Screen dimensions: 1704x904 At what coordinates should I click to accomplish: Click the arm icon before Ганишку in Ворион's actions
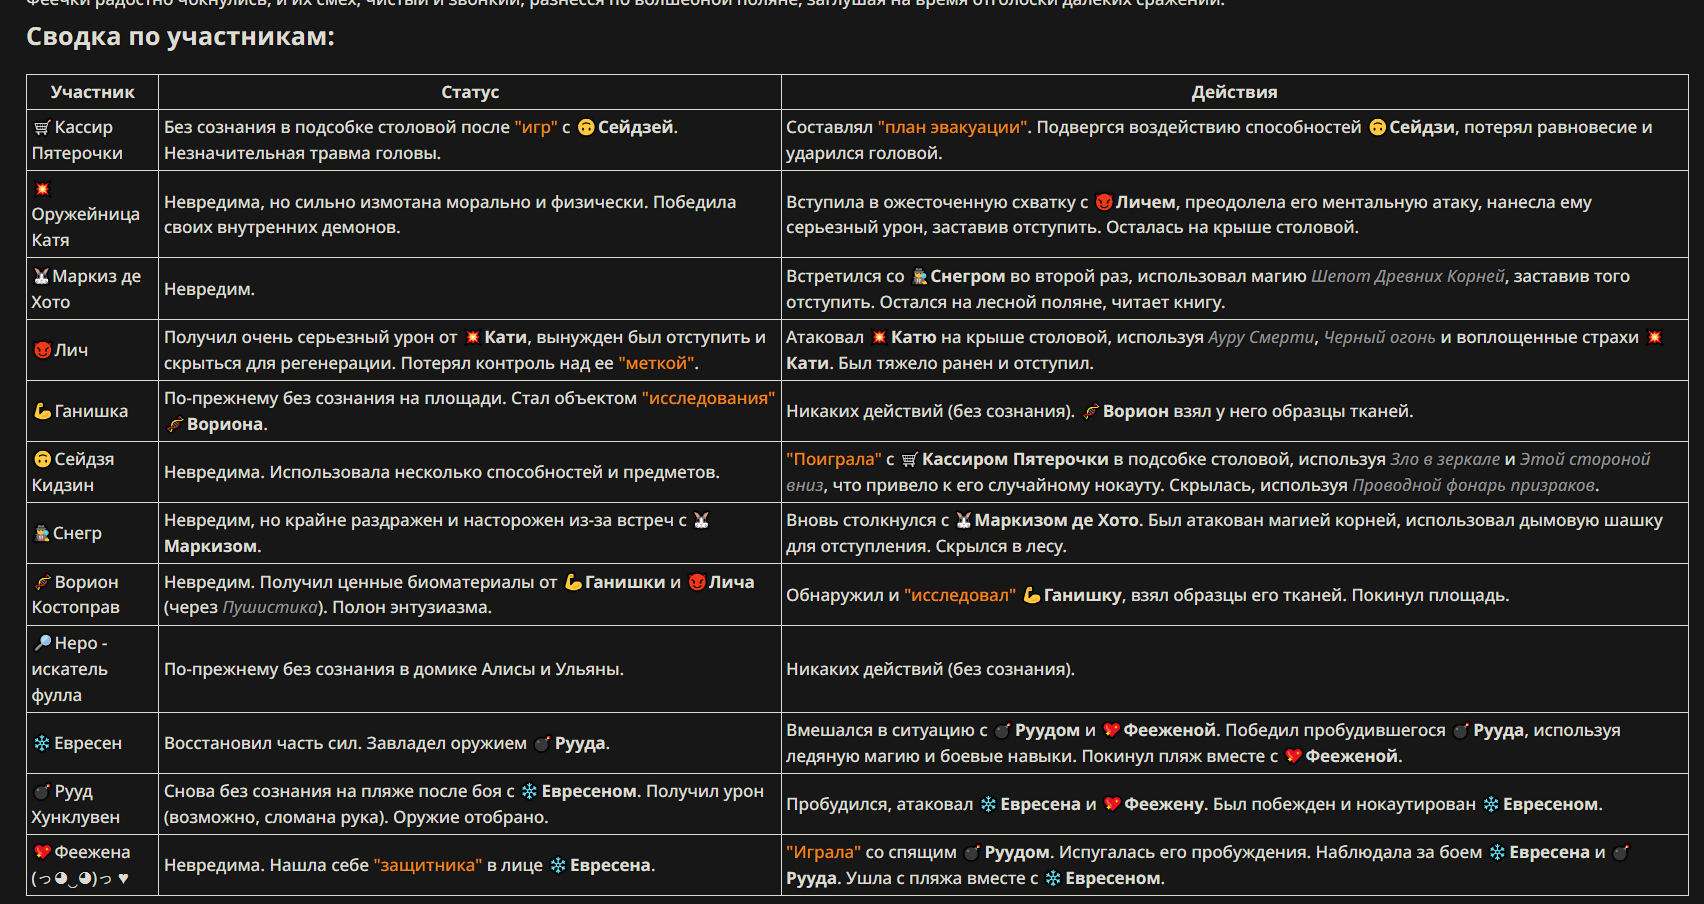1032,595
